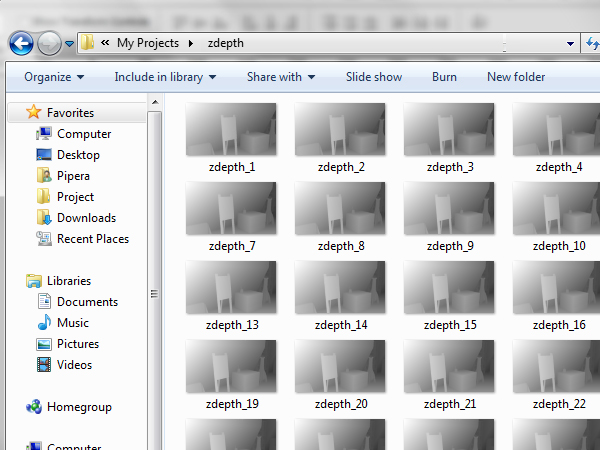Click the Slide show button
The width and height of the screenshot is (600, 450).
coord(374,77)
